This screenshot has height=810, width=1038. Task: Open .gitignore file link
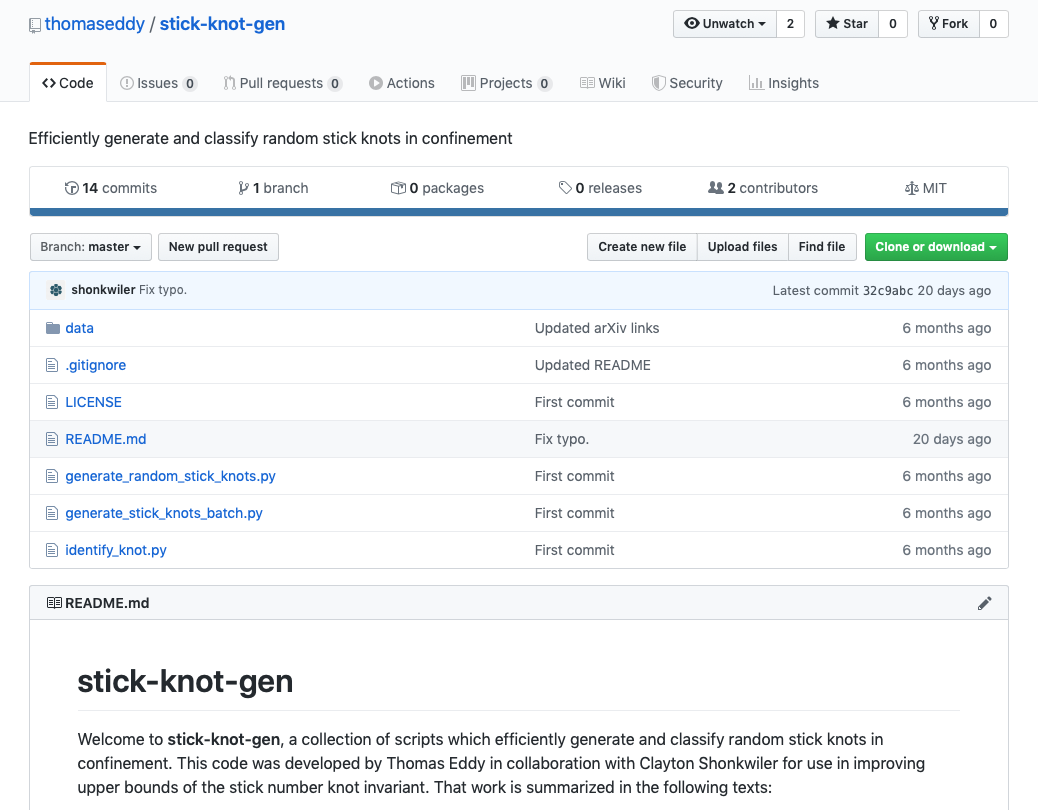click(95, 365)
